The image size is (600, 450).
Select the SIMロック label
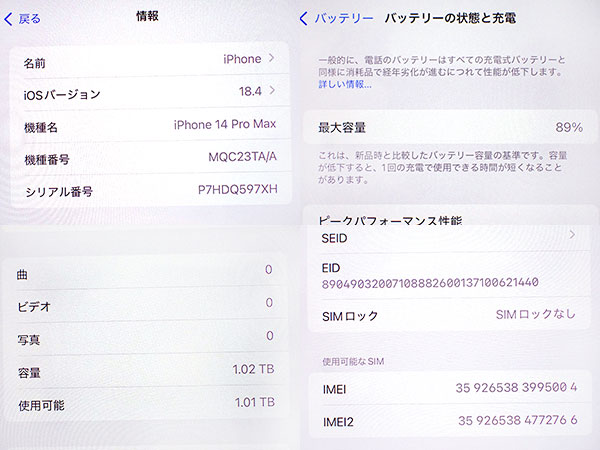350,316
